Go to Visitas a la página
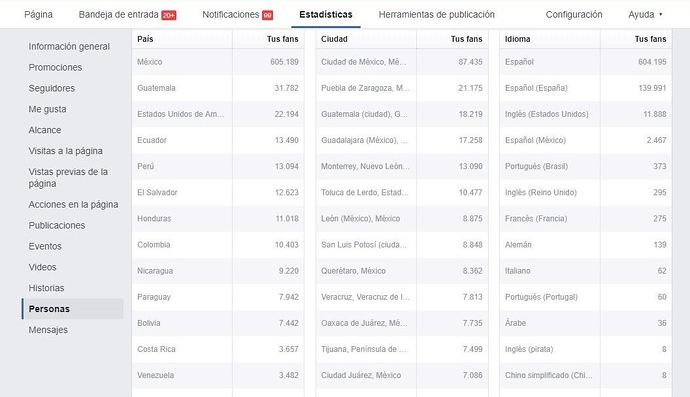The image size is (690, 397). pos(66,151)
